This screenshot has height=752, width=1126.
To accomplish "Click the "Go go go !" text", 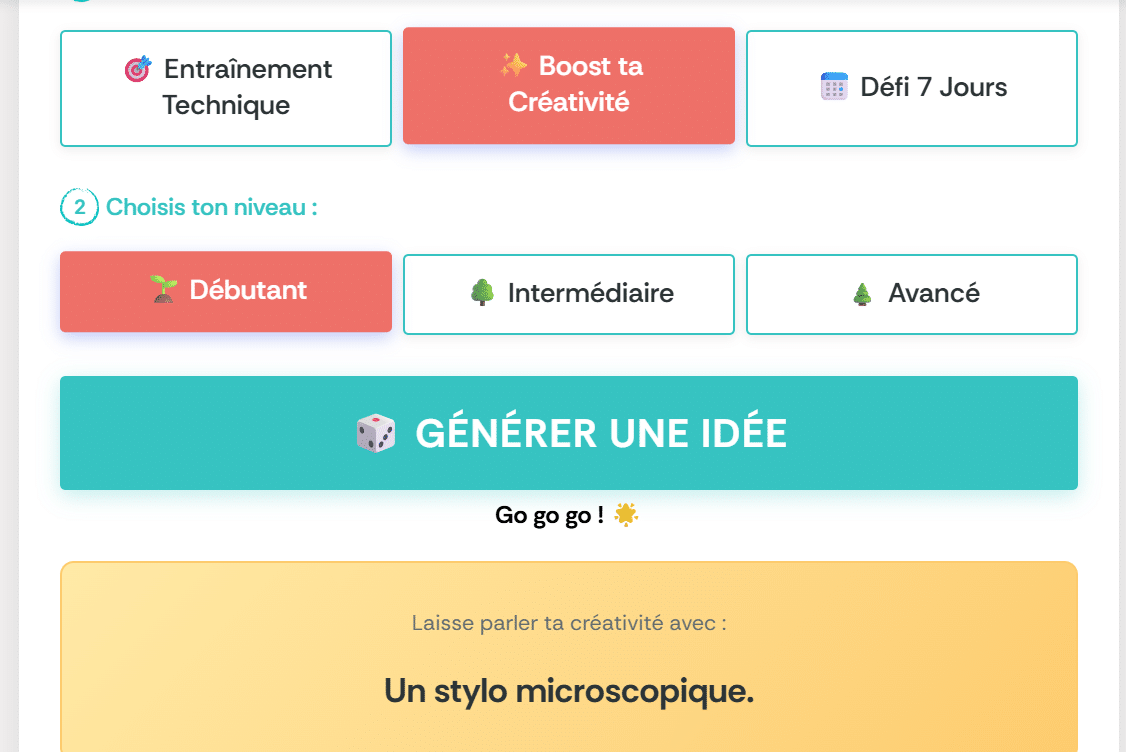I will click(x=549, y=516).
